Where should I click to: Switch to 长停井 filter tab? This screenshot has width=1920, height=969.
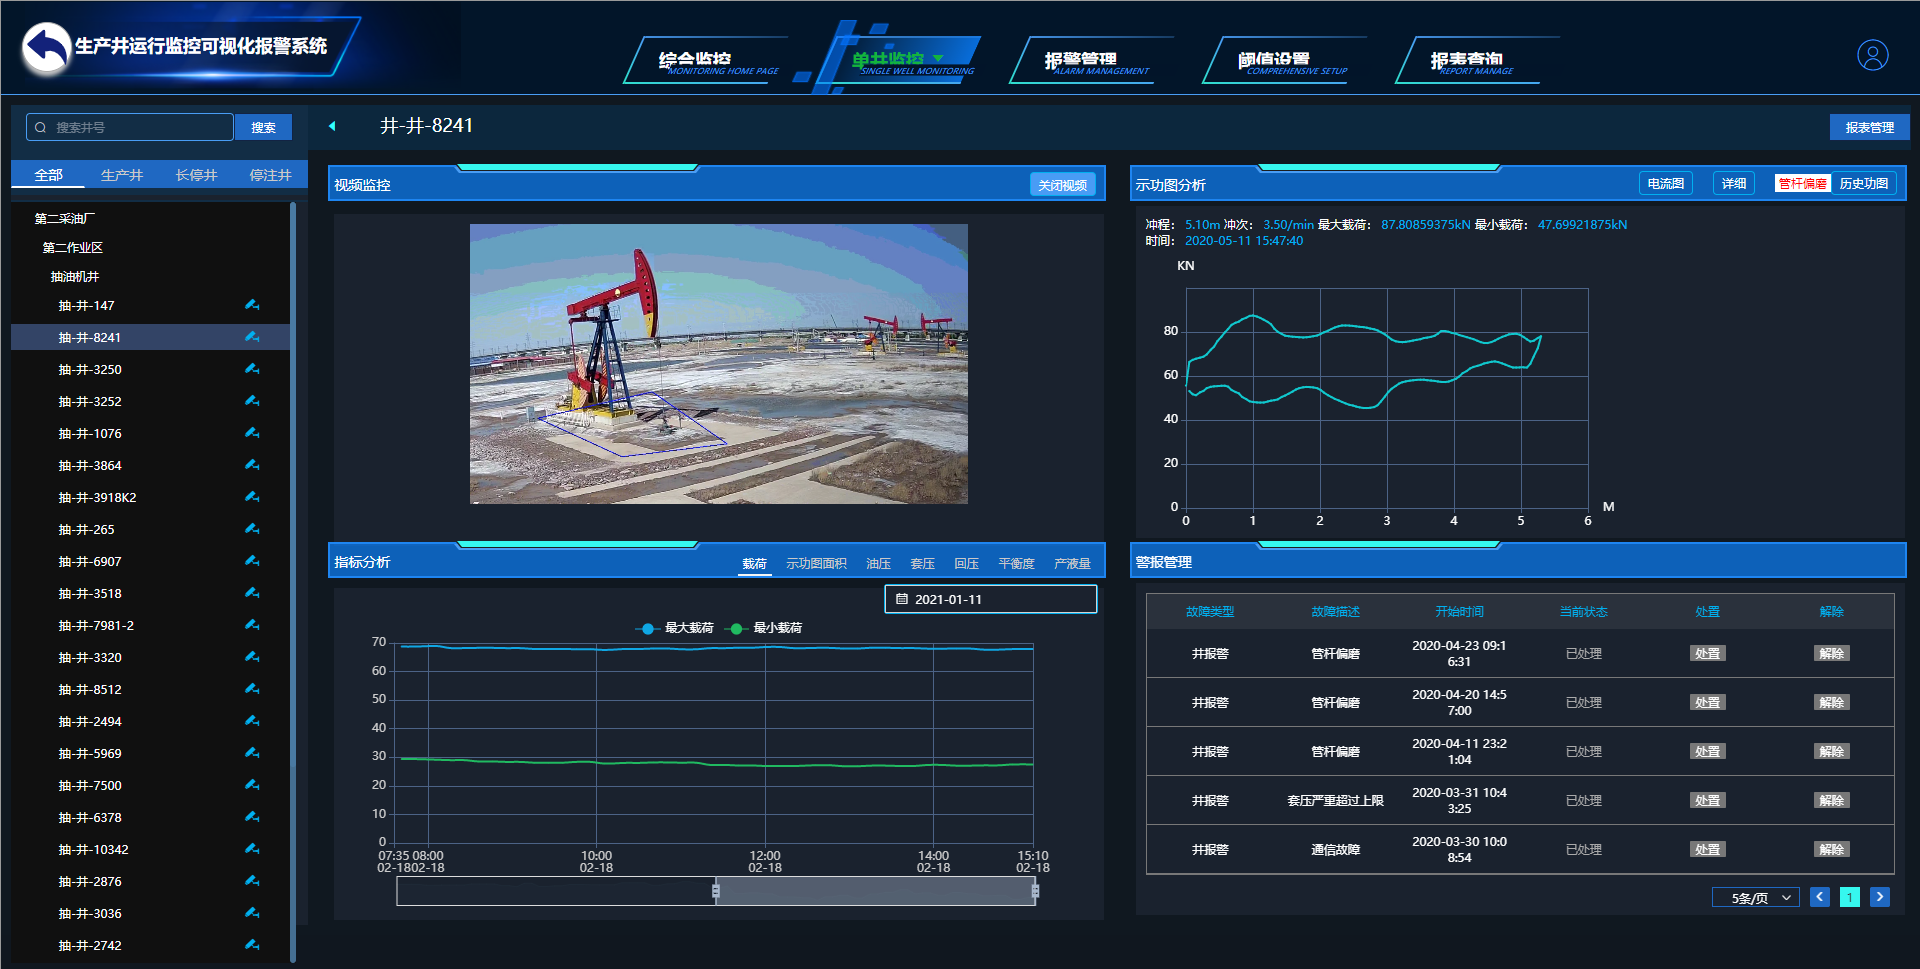click(196, 175)
